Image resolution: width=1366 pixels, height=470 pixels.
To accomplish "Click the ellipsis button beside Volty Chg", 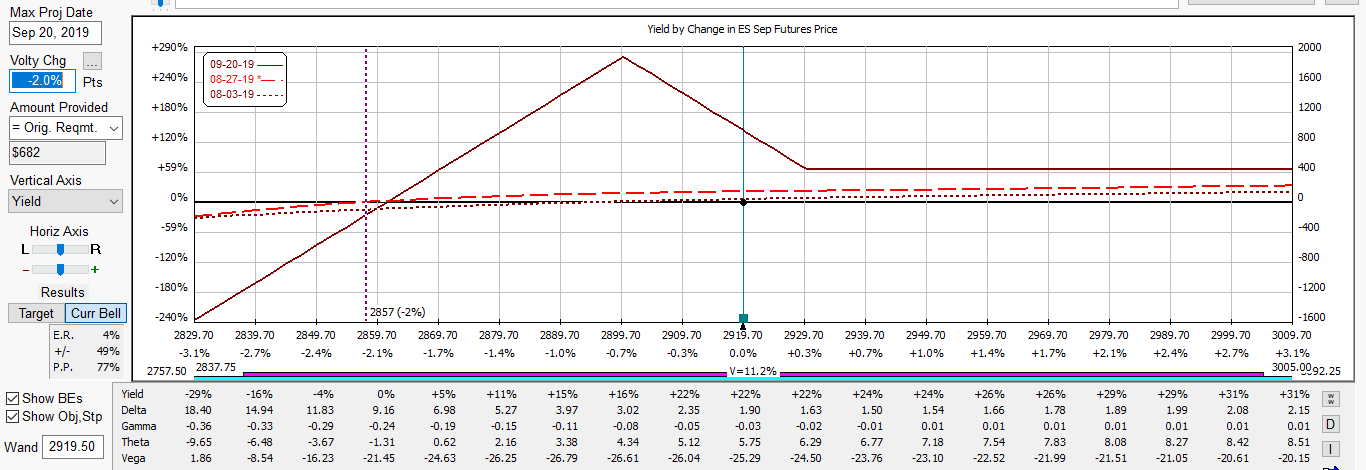I will coord(92,61).
